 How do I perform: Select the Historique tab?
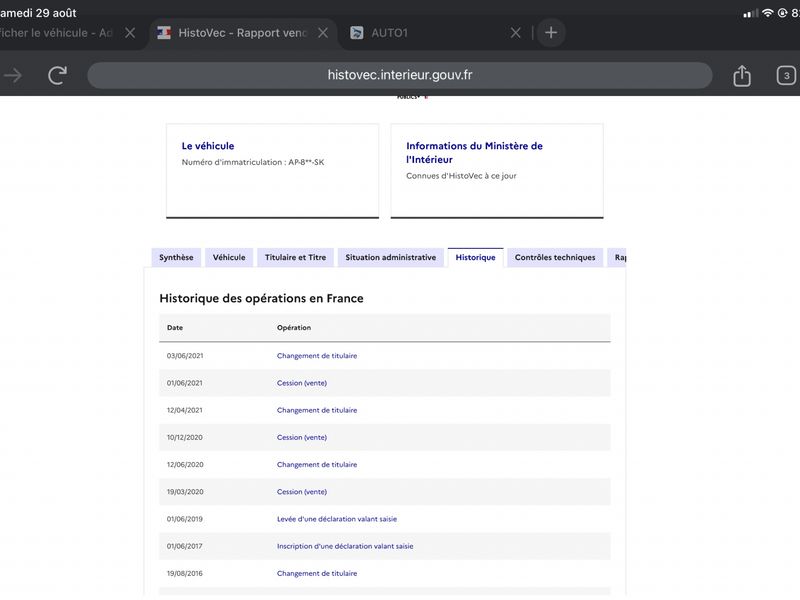point(475,258)
